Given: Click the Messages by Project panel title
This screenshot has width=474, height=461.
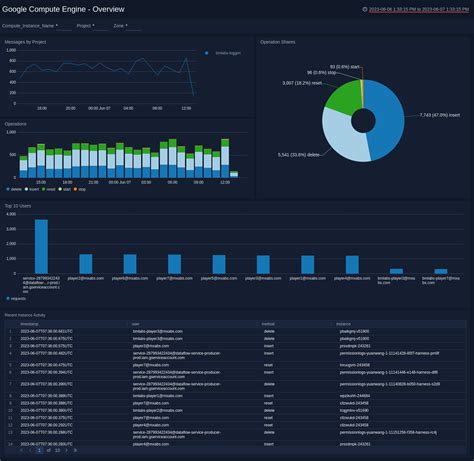Looking at the screenshot, I should (25, 42).
